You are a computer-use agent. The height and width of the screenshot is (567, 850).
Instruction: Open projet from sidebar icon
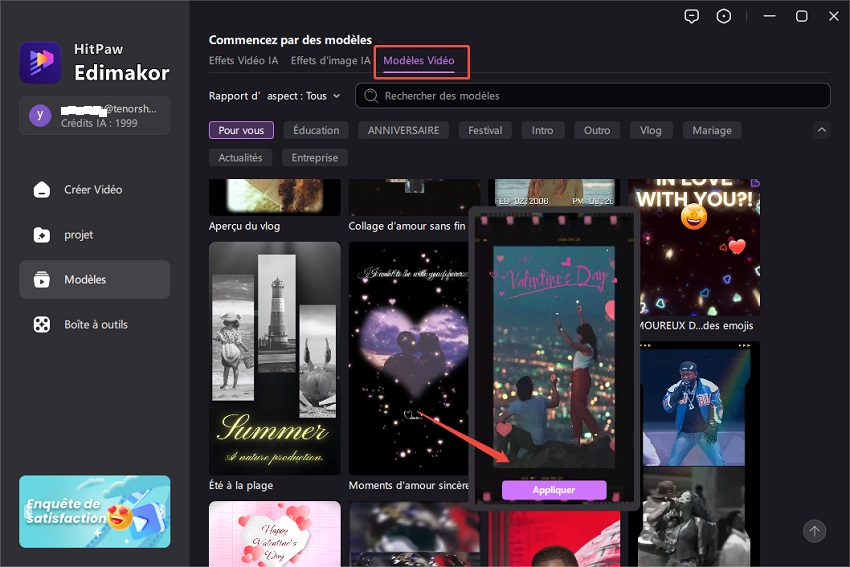tap(42, 235)
